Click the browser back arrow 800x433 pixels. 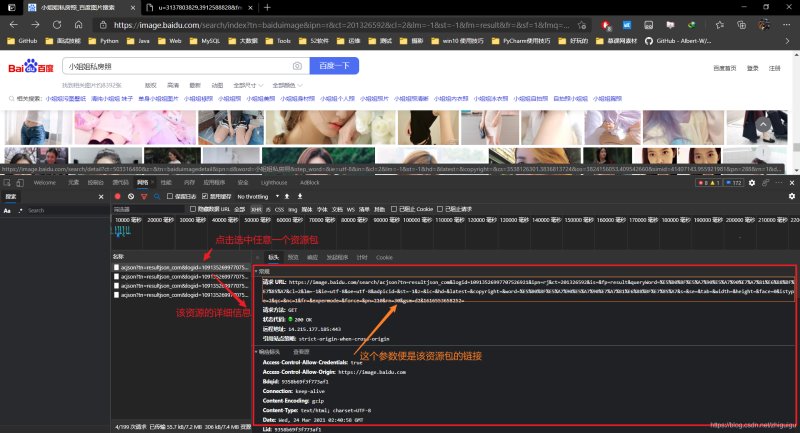coord(11,24)
